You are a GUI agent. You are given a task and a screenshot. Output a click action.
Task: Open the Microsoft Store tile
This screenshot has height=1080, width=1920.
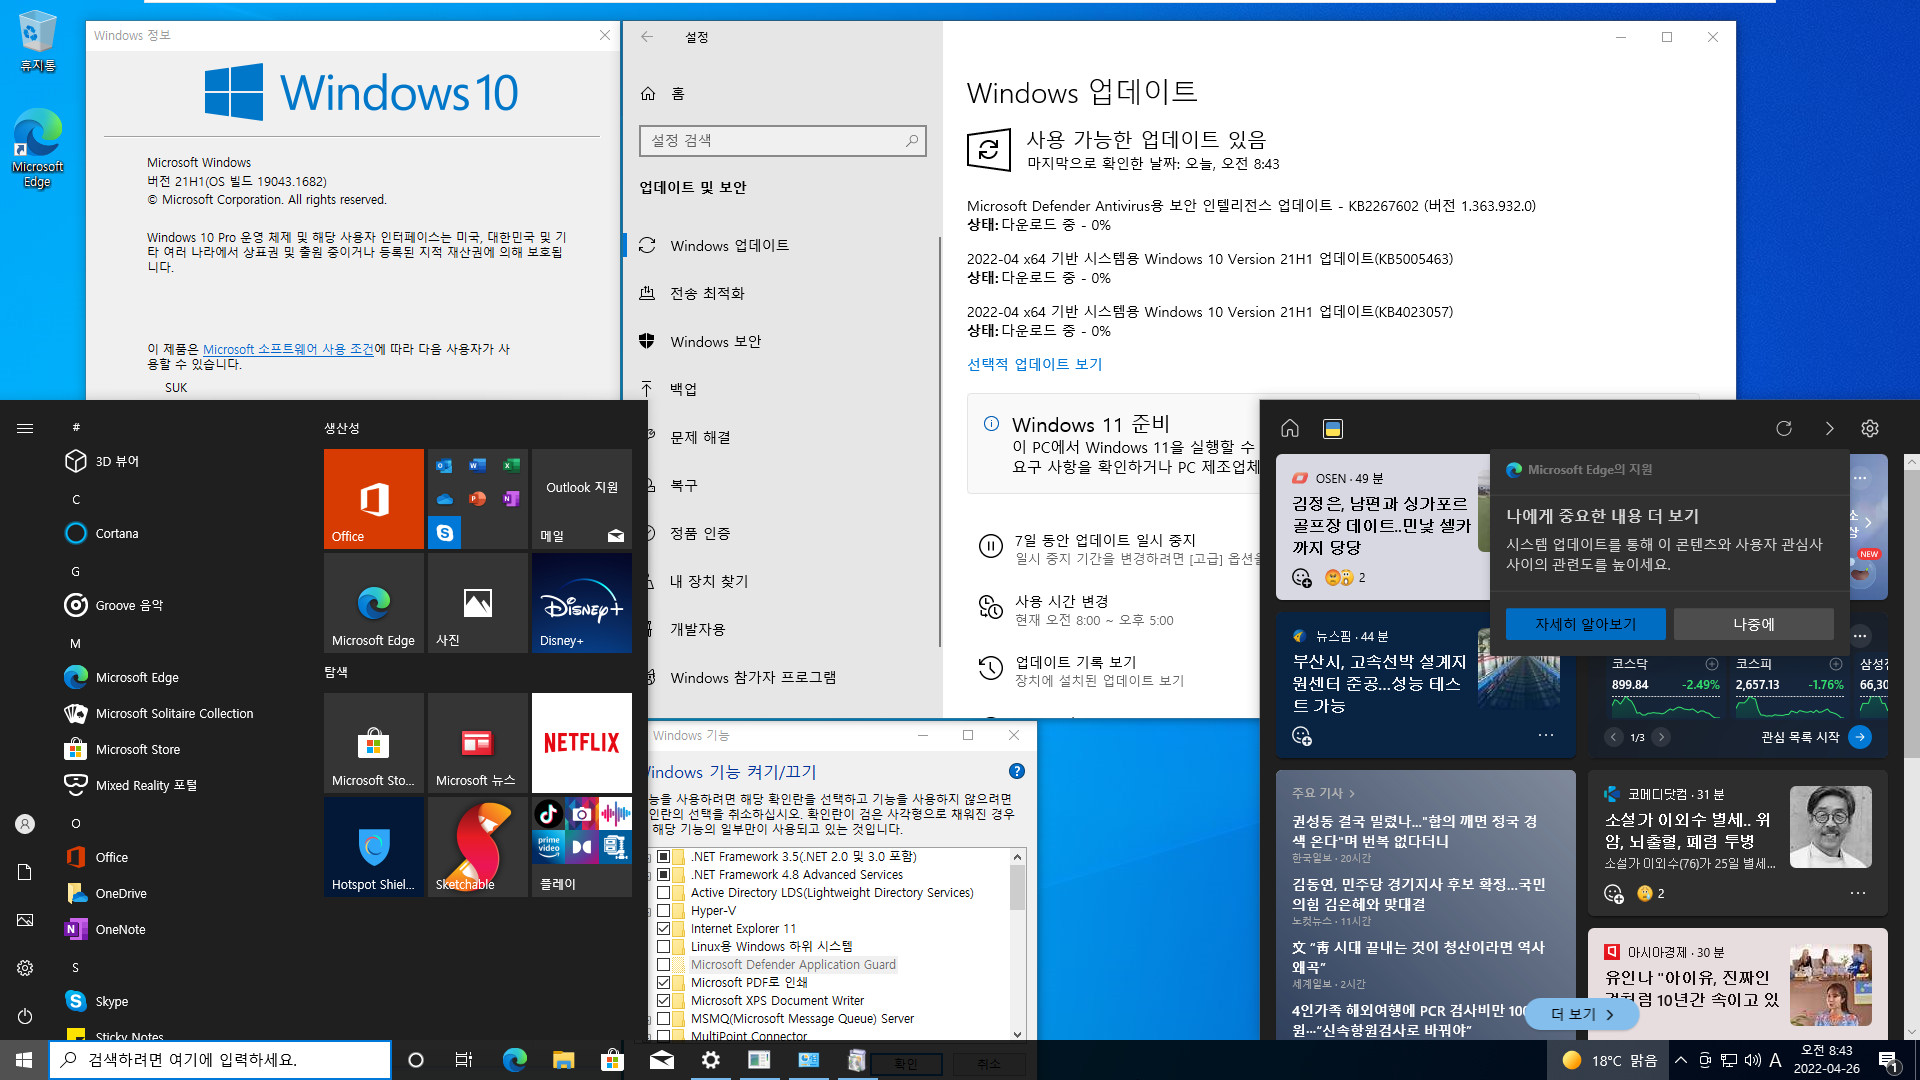click(374, 743)
